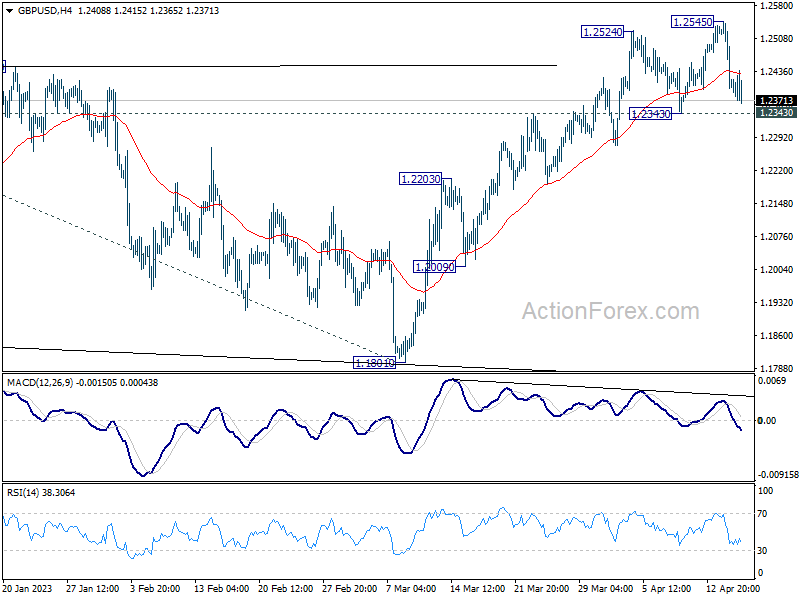800x600 pixels.
Task: Open the GBPUSD chart dropdown triangle
Action: point(9,10)
